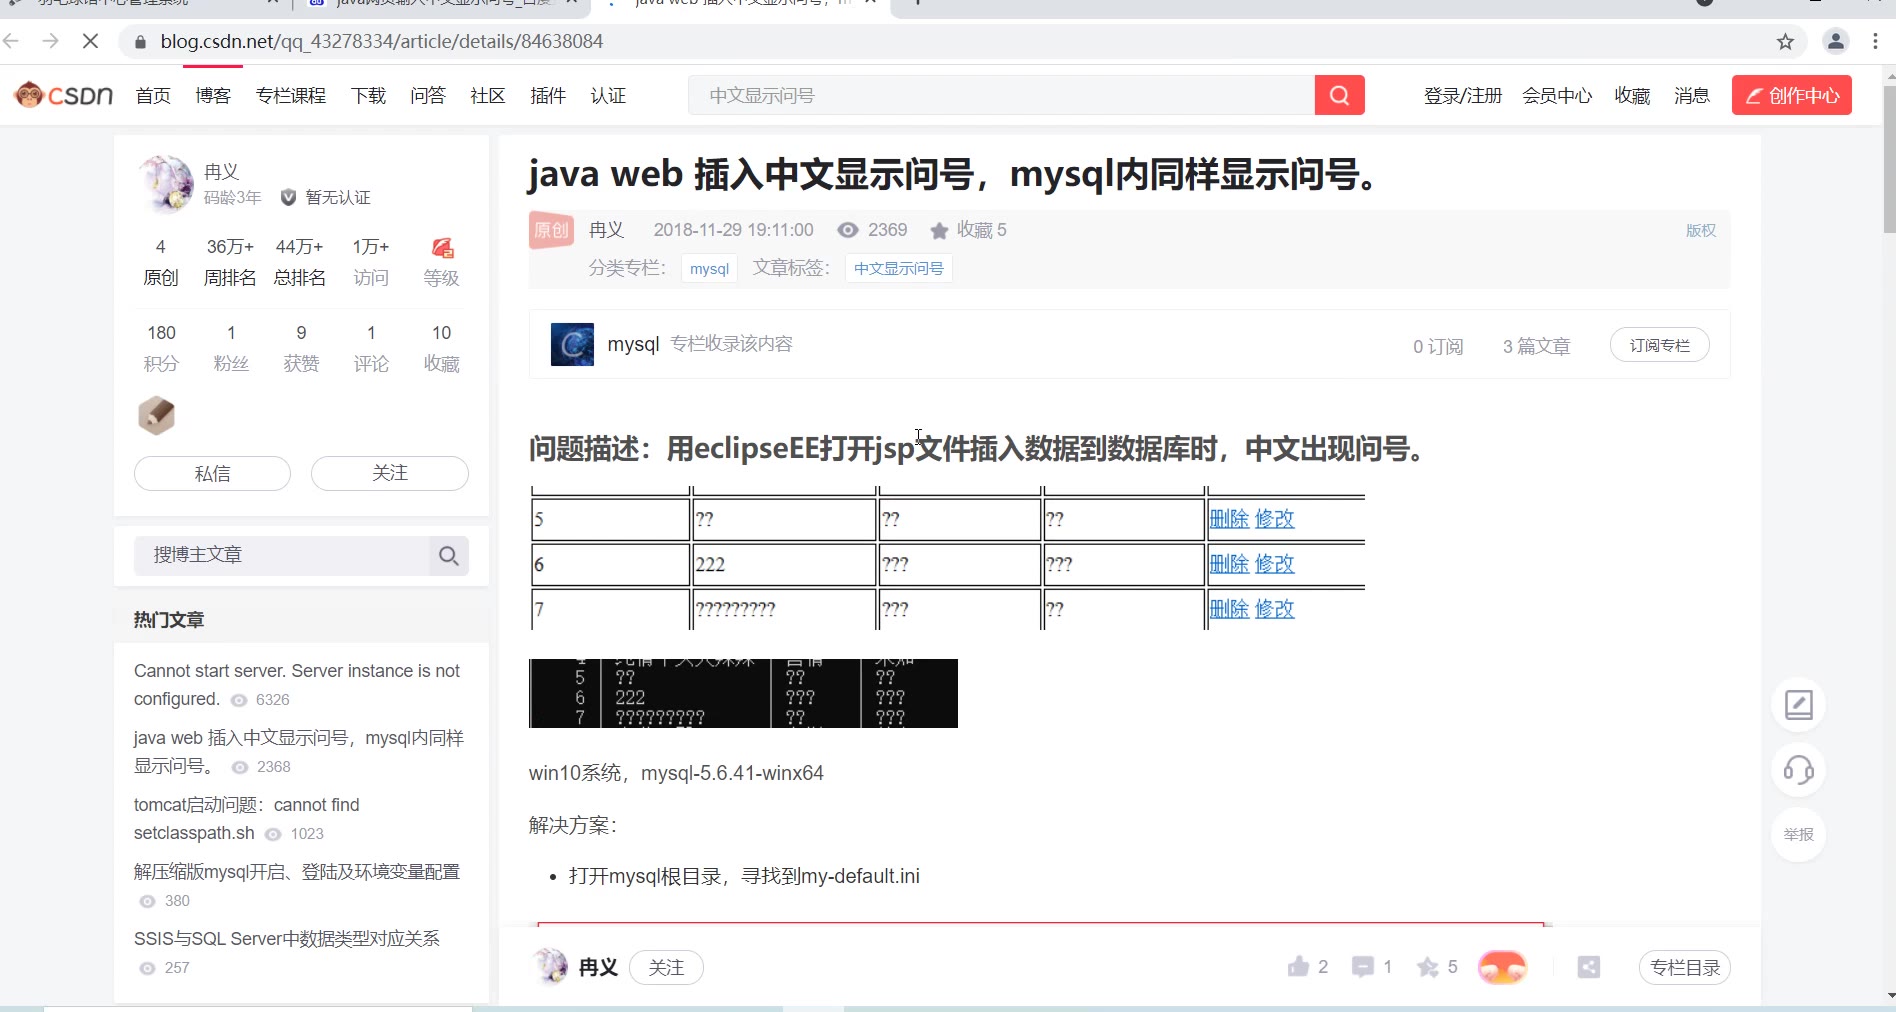Click the author level badge icon

442,247
